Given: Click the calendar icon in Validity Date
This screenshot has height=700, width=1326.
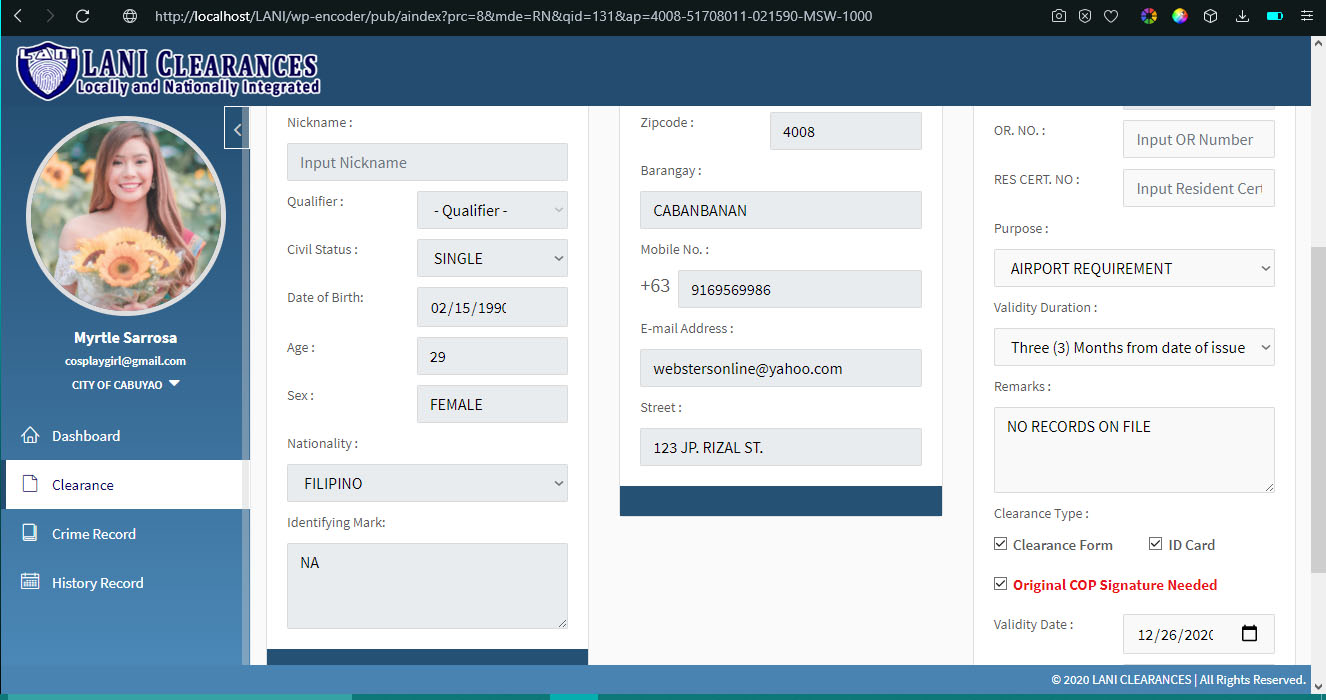Looking at the screenshot, I should coord(1249,634).
